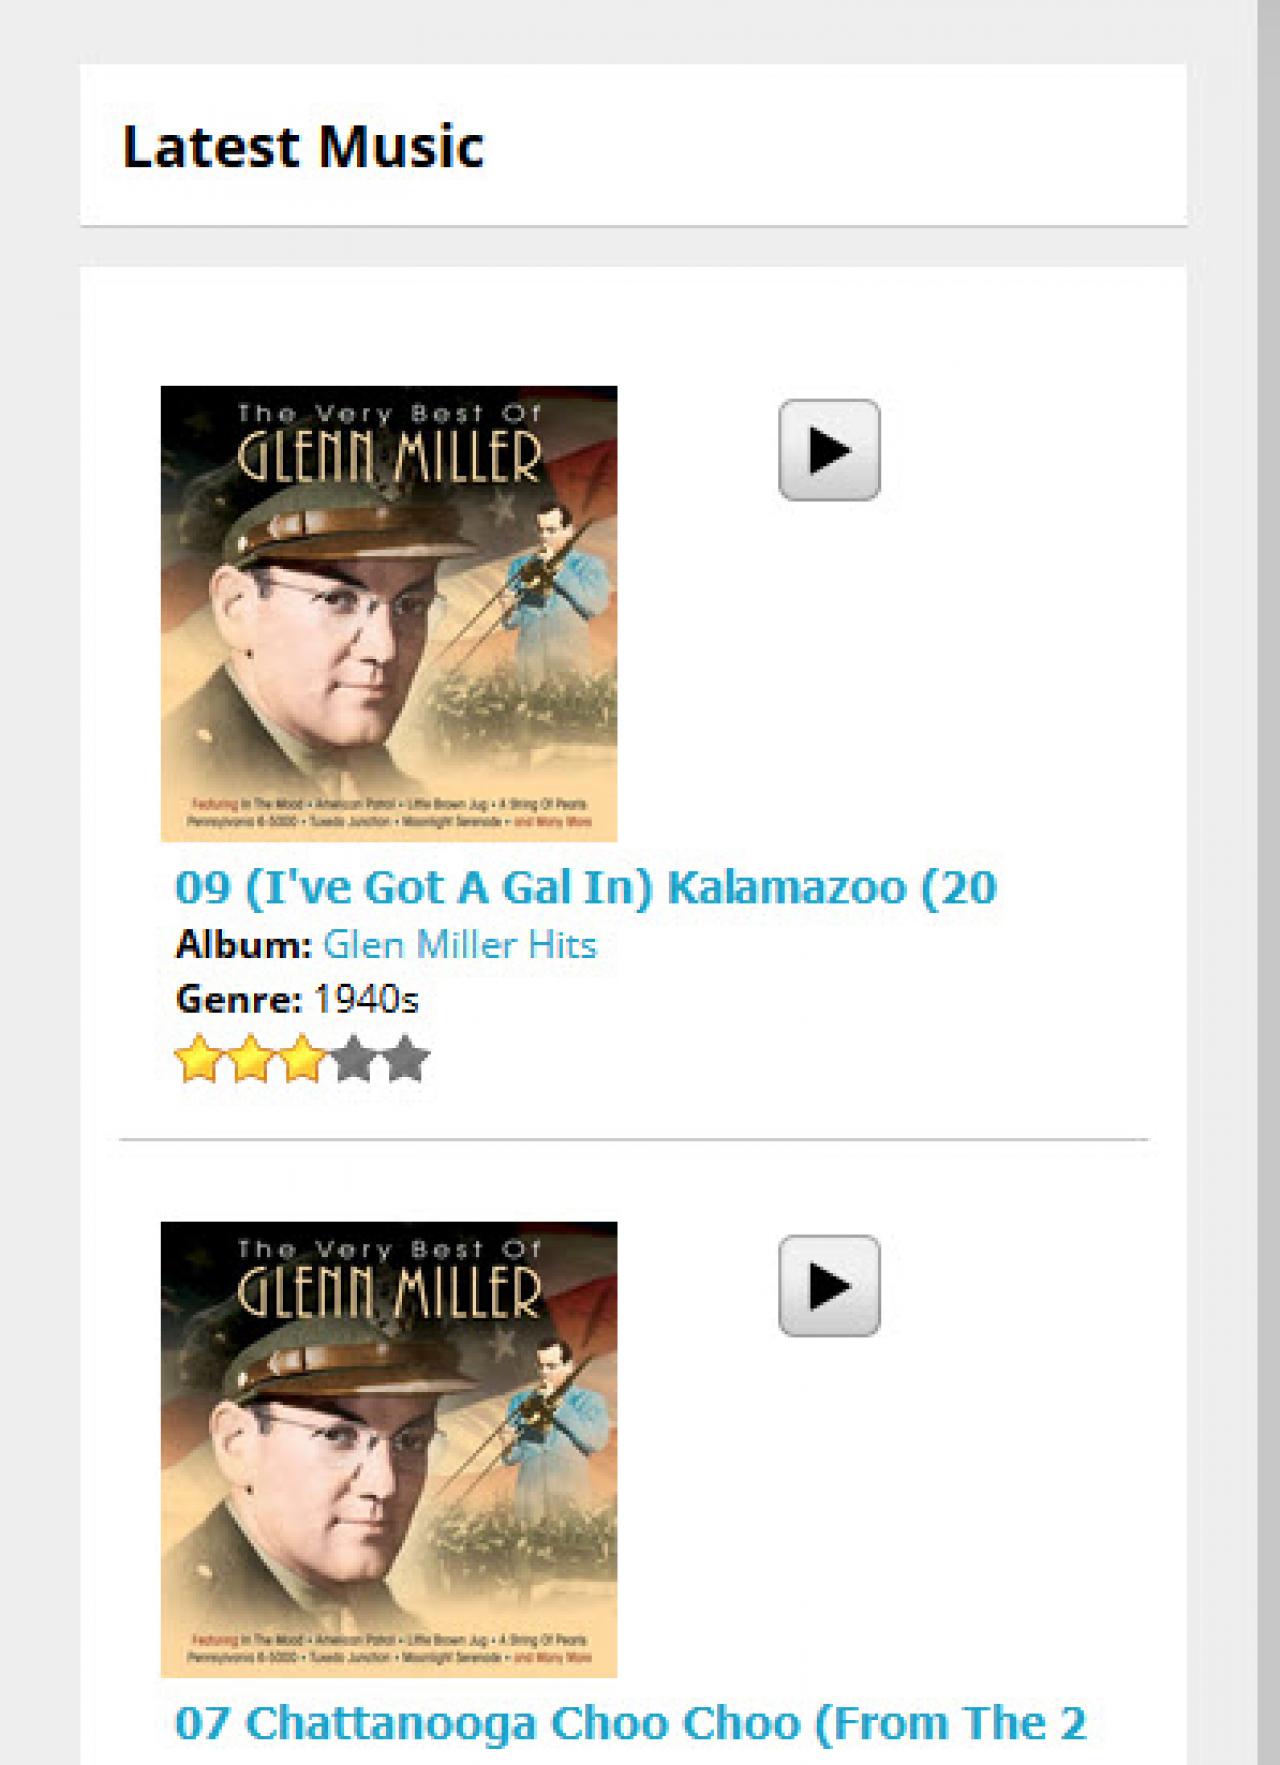
Task: Rate Kalamazoo three stars
Action: pos(302,1059)
